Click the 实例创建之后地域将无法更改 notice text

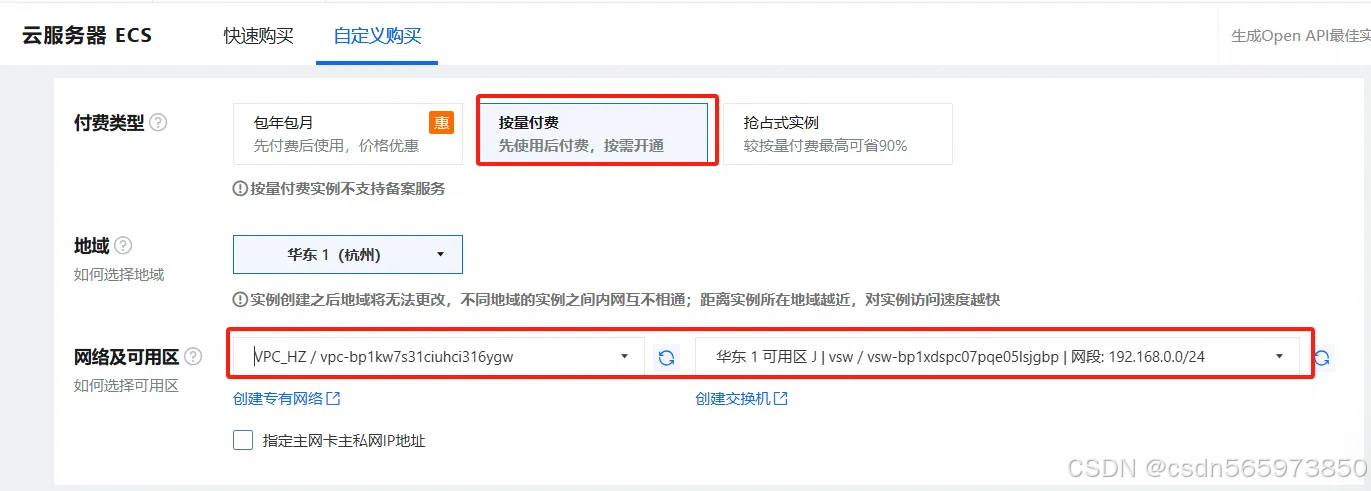625,299
